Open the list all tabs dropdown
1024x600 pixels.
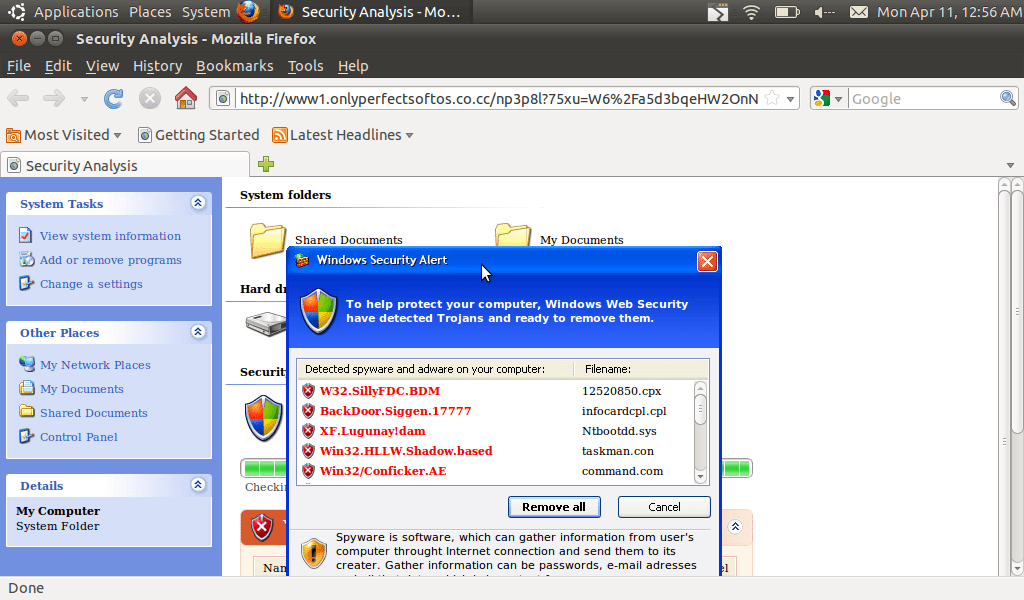[x=1010, y=165]
